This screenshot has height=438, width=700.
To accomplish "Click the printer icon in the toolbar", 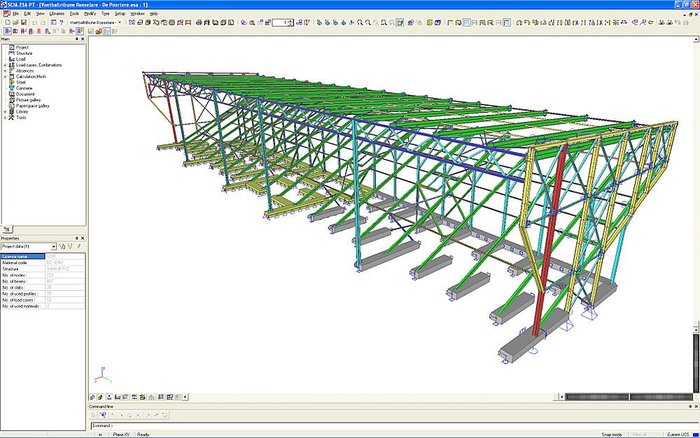I will pos(199,22).
